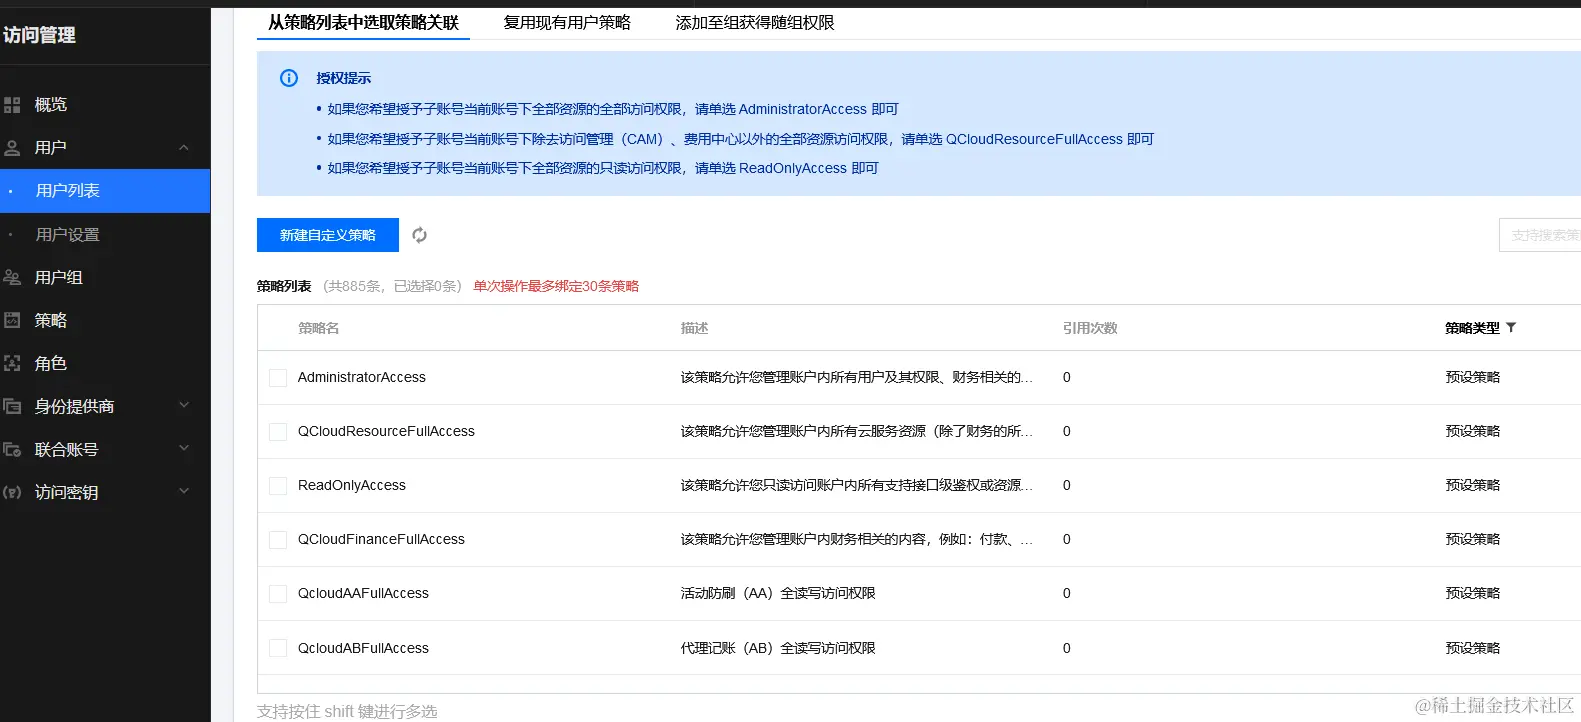Click the AdministratorAccess policy name
This screenshot has width=1581, height=722.
(362, 377)
